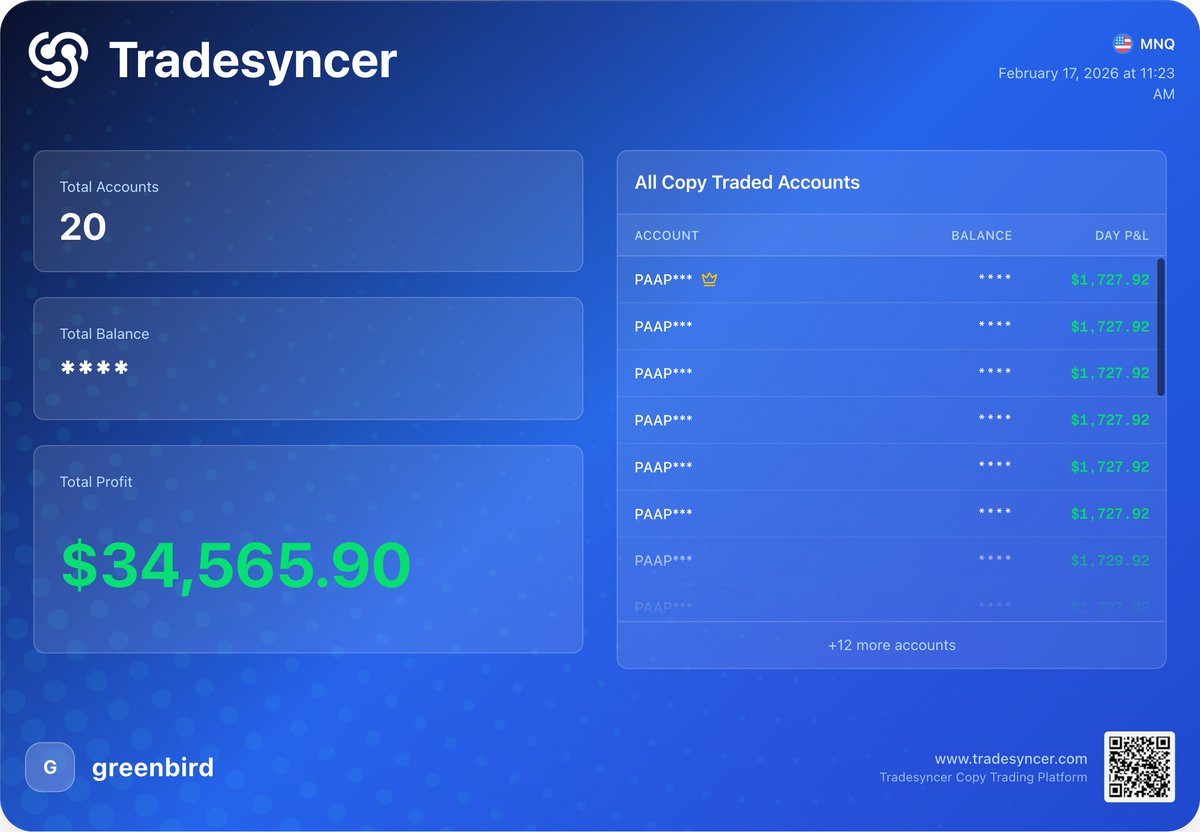Click the February 17, 2026 timestamp
Image resolution: width=1200 pixels, height=832 pixels.
click(1087, 83)
